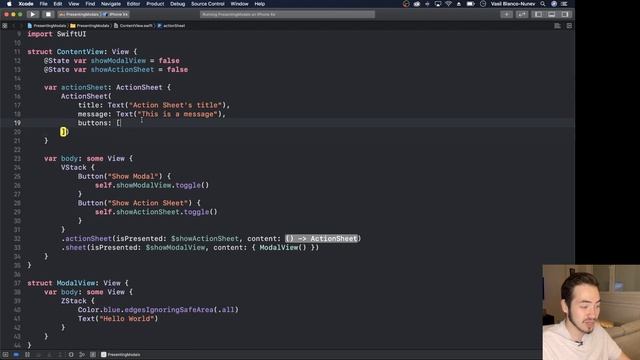Select PresentingModals process in debug bar
The image size is (640, 360).
[x=120, y=355]
